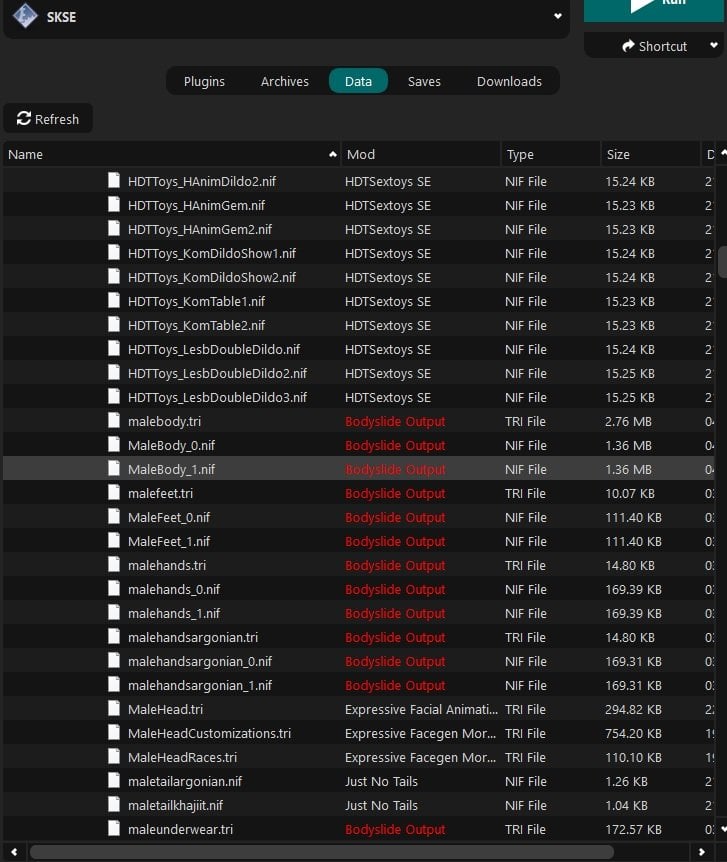Click the file icon of malehands.tri
This screenshot has height=862, width=727.
114,565
